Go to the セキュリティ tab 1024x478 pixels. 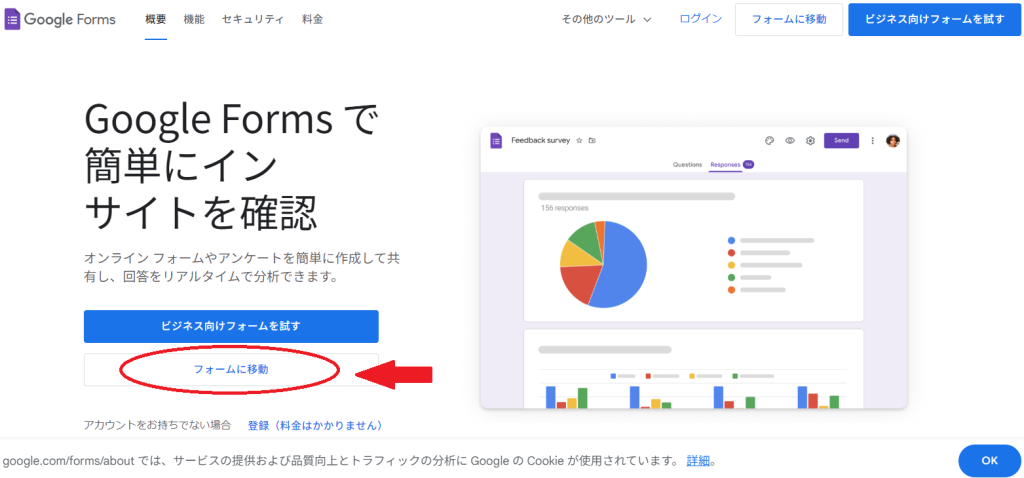(252, 19)
